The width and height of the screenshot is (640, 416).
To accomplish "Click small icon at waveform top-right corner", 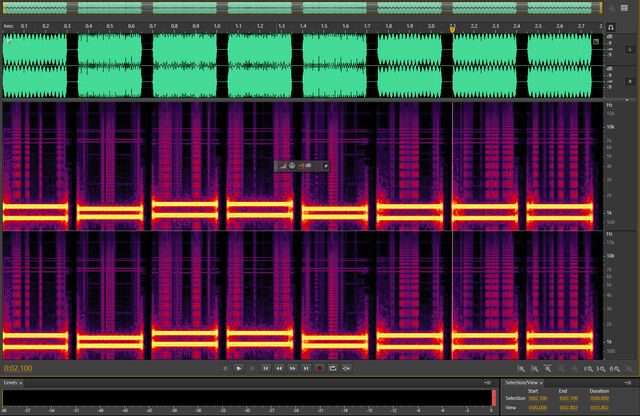I will [596, 41].
